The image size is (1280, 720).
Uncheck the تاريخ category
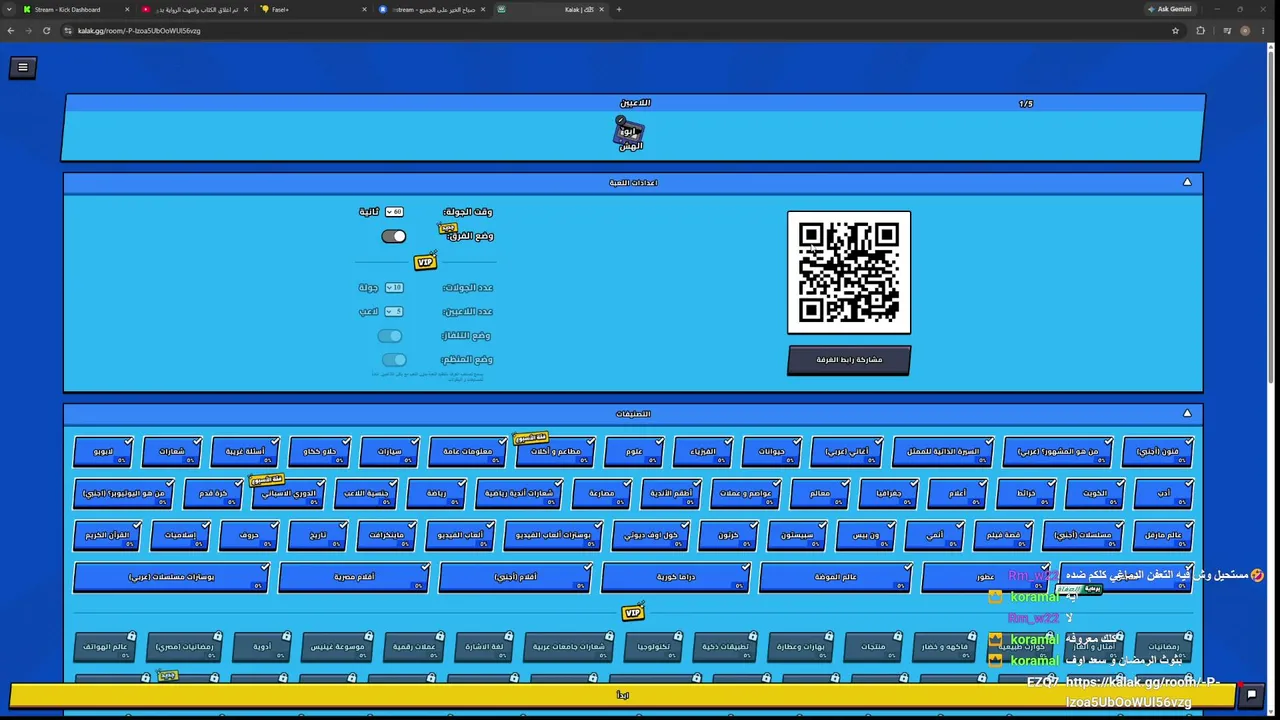(x=318, y=536)
